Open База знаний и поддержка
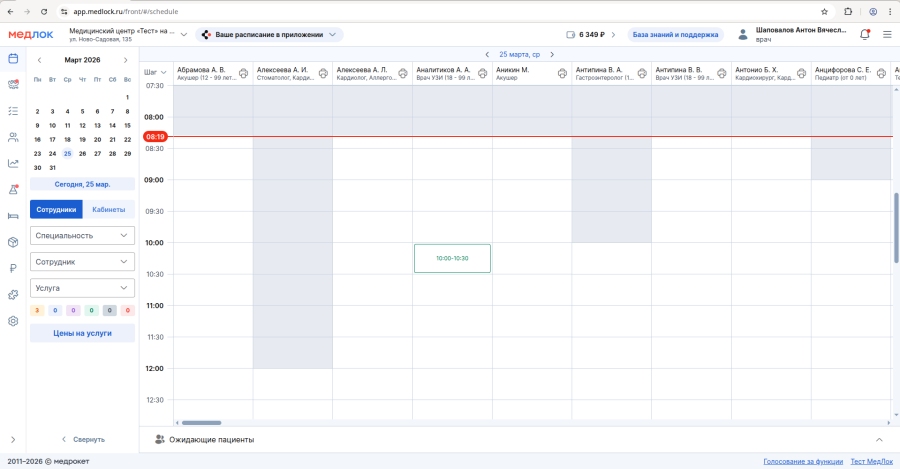This screenshot has width=900, height=469. pyautogui.click(x=675, y=34)
